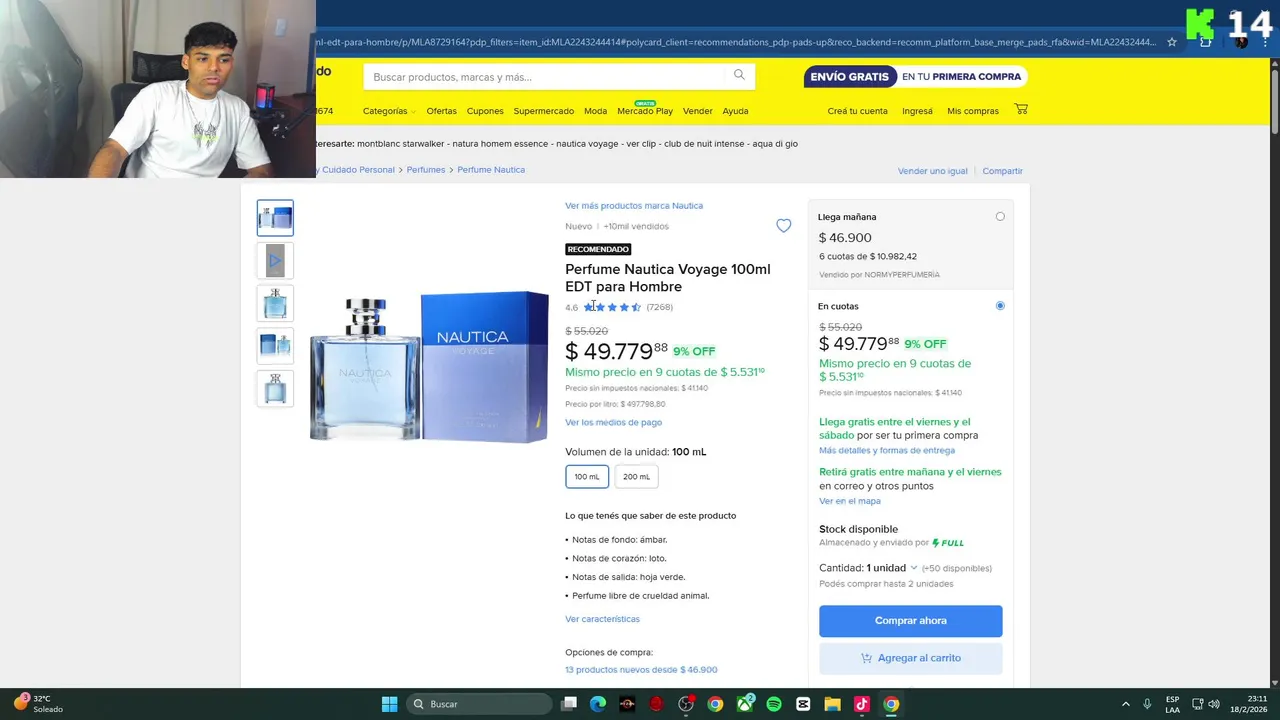Image resolution: width=1280 pixels, height=720 pixels.
Task: Select the first product thumbnail
Action: [x=275, y=218]
